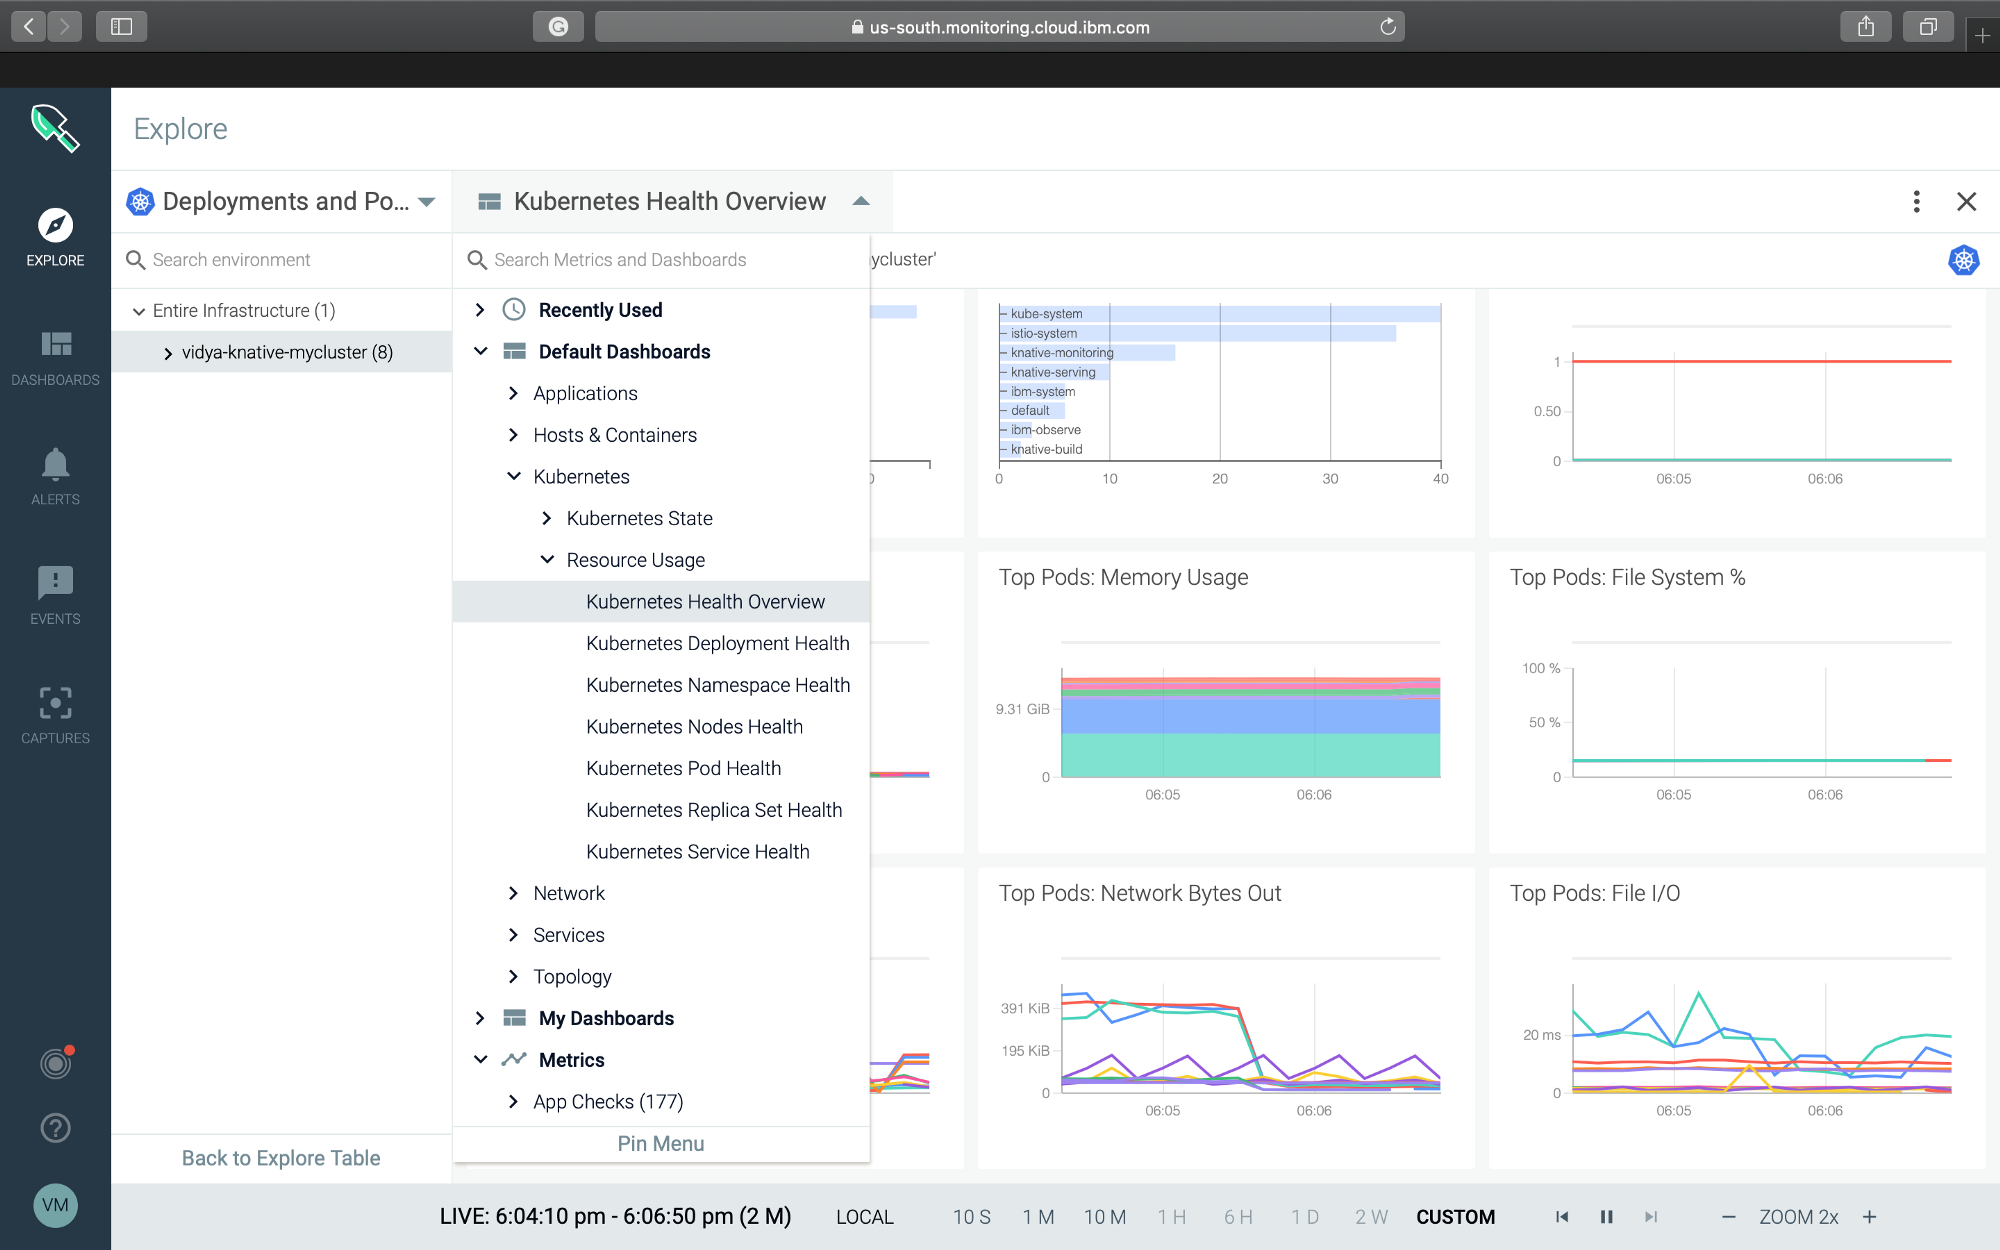Open the notifications radar icon with red dot
The image size is (2000, 1250).
(x=56, y=1062)
